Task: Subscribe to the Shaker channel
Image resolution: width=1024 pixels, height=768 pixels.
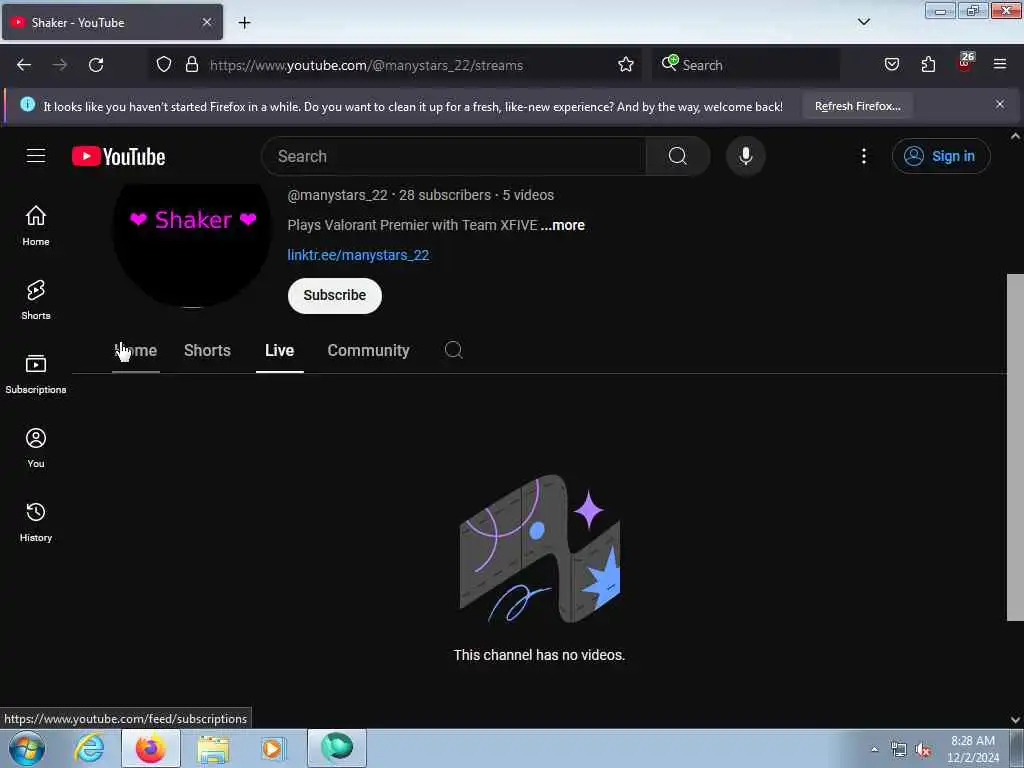Action: tap(334, 295)
